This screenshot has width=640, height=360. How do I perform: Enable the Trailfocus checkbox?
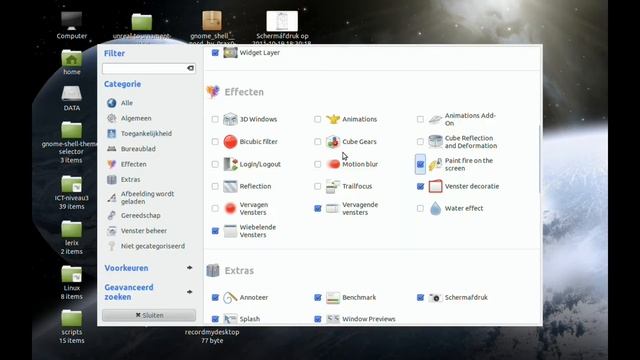tap(318, 186)
